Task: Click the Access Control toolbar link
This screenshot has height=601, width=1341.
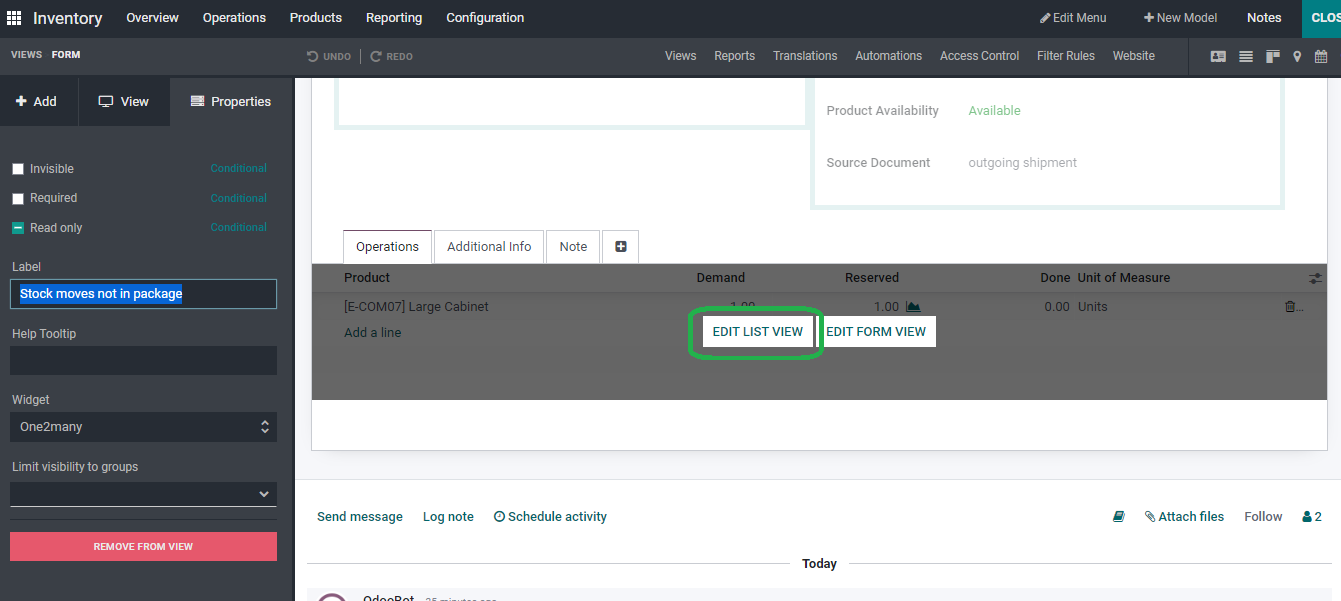Action: tap(979, 56)
